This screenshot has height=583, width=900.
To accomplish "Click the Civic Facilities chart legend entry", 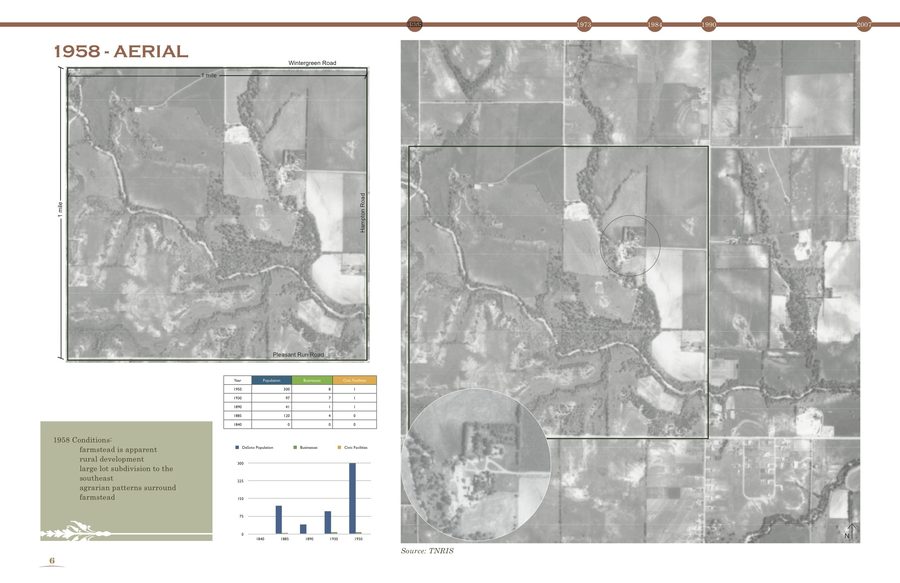I will tap(352, 448).
